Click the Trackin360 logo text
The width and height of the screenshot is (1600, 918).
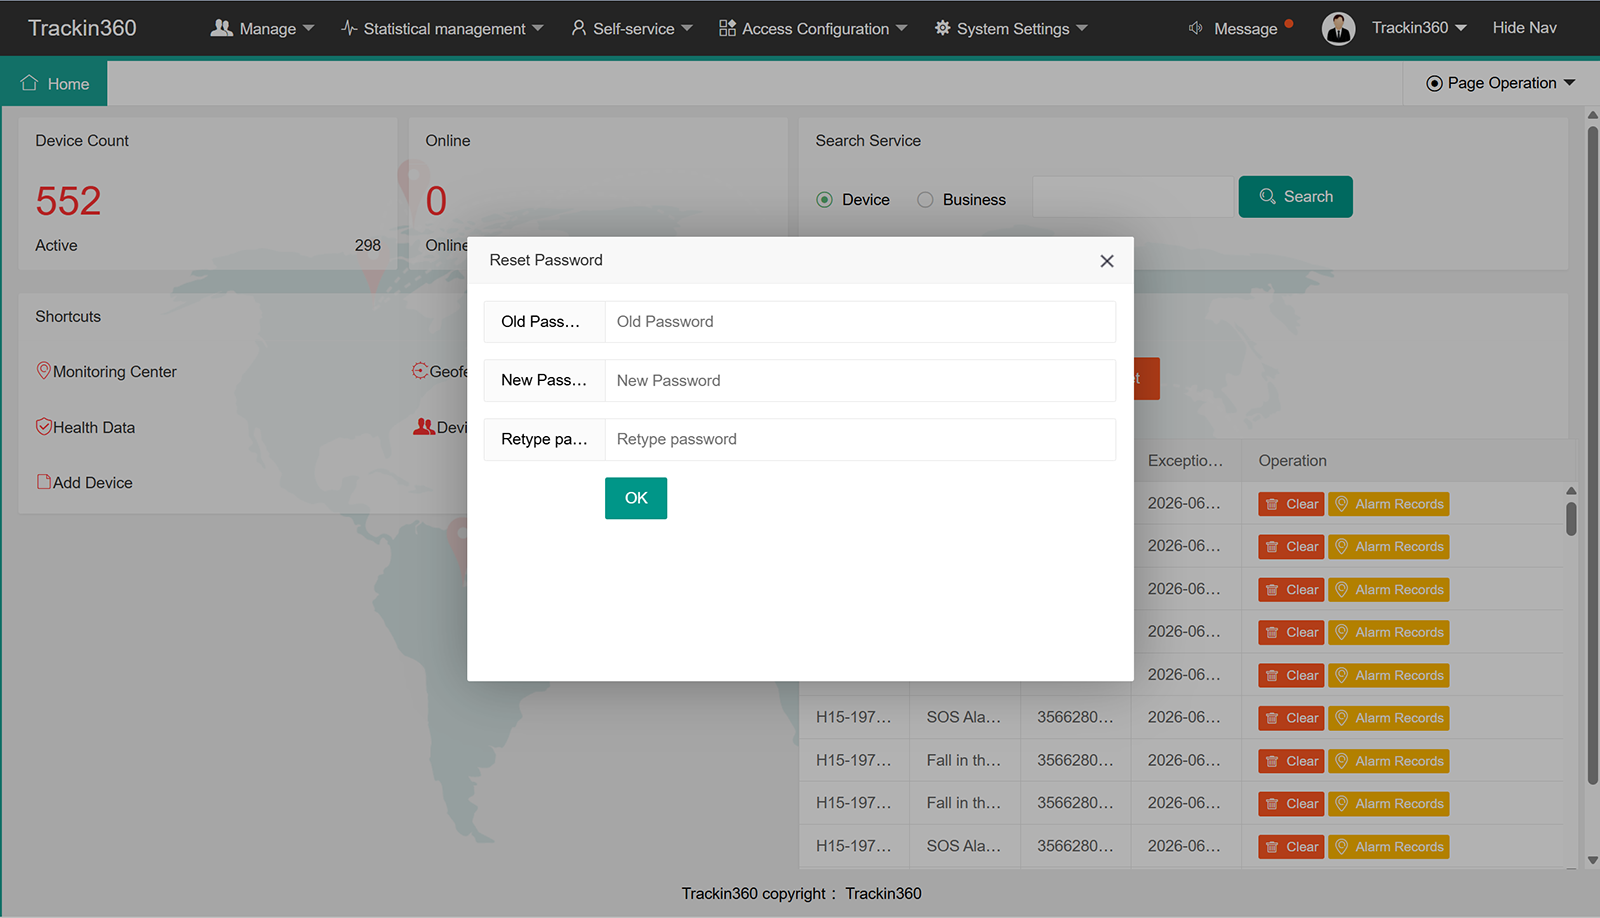[82, 28]
